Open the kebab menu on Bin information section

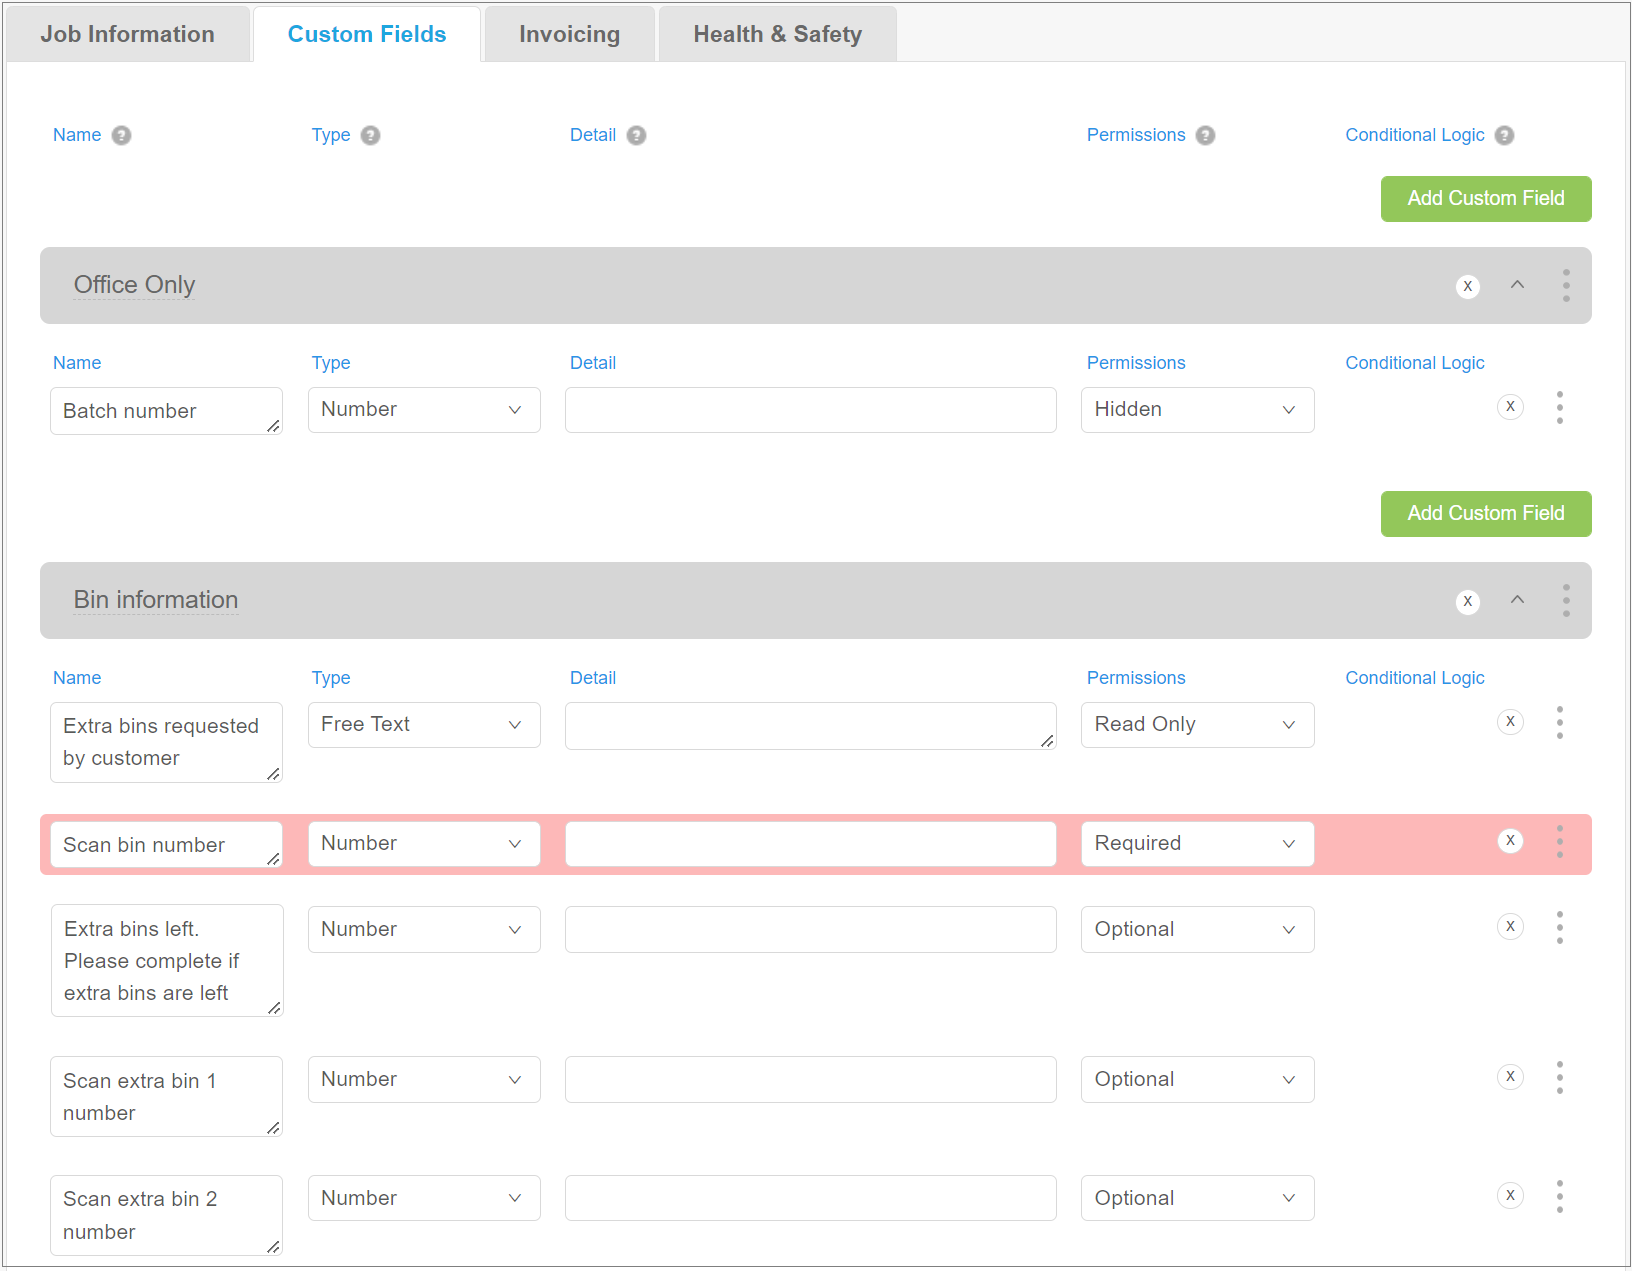click(x=1566, y=600)
